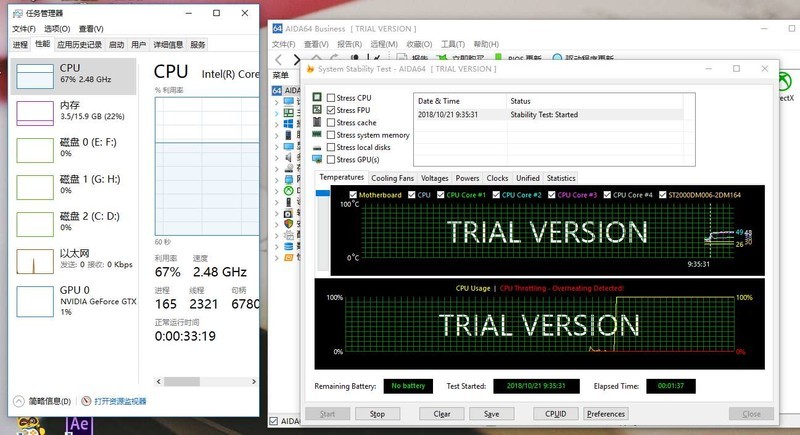Screen dimensions: 800x435
Task: Toggle ST2000DM006 drive graph checkbox
Action: [663, 195]
